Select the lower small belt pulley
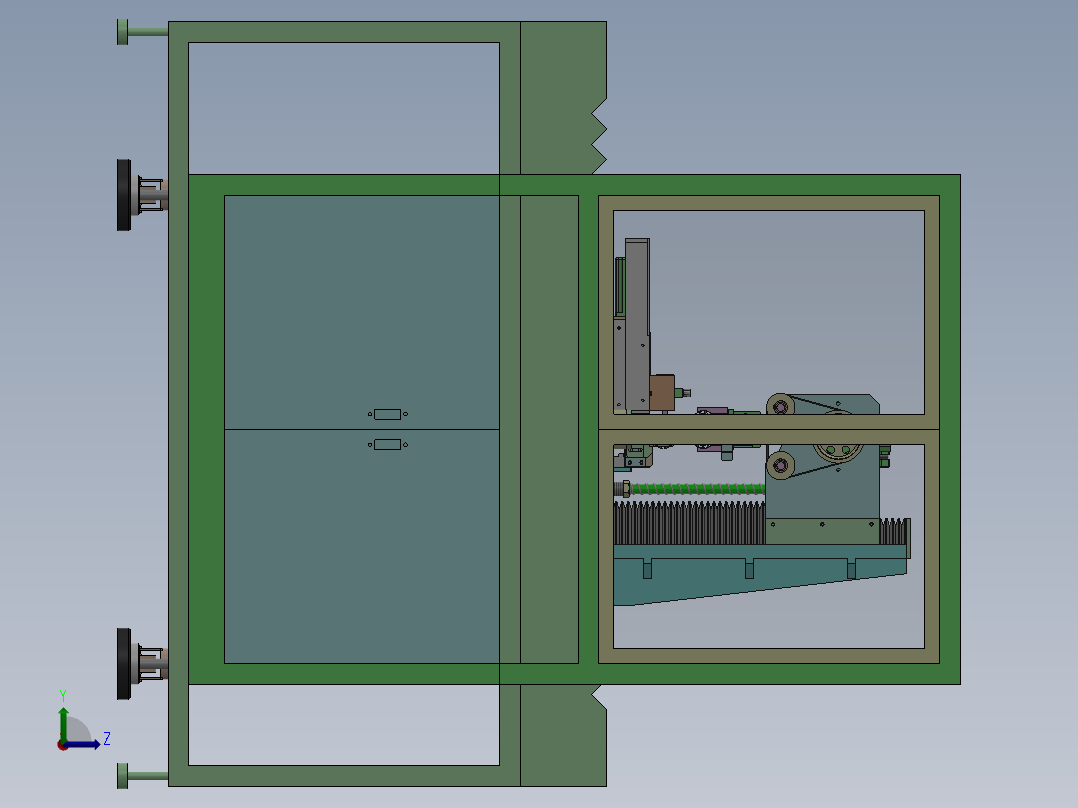This screenshot has height=808, width=1078. point(780,466)
